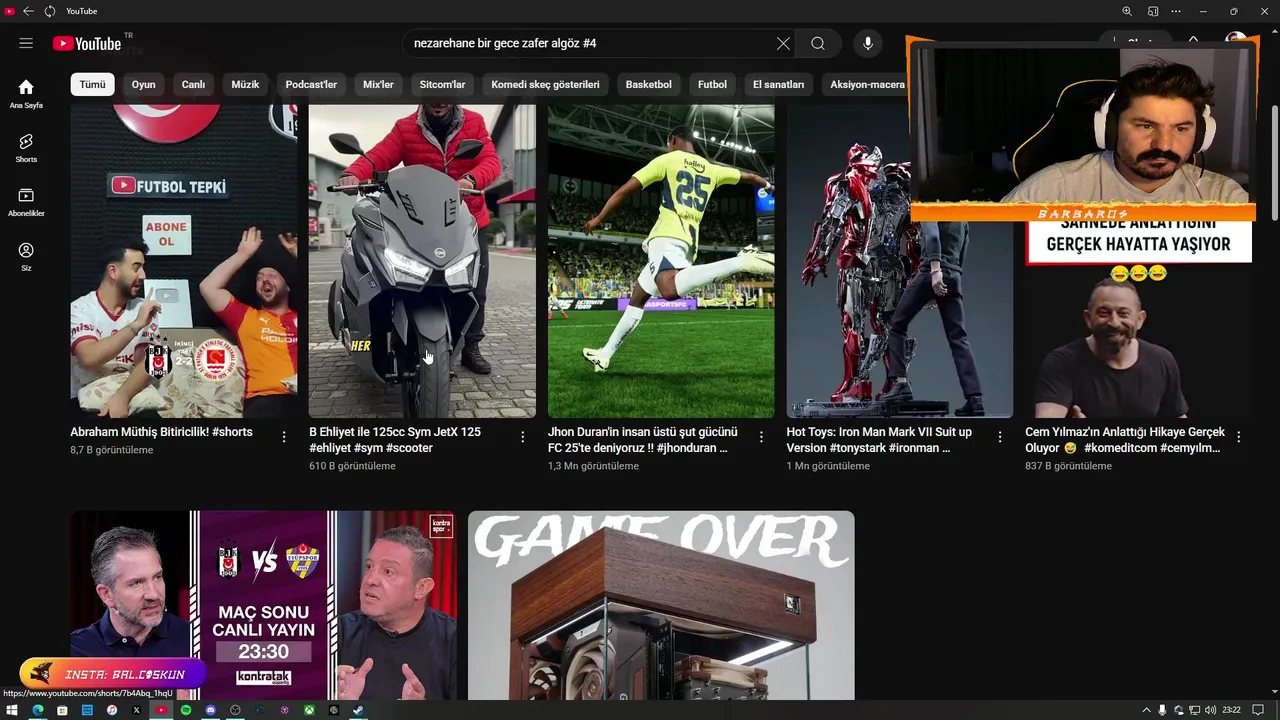This screenshot has width=1280, height=720.
Task: Open the three-dots browser menu
Action: (1176, 11)
